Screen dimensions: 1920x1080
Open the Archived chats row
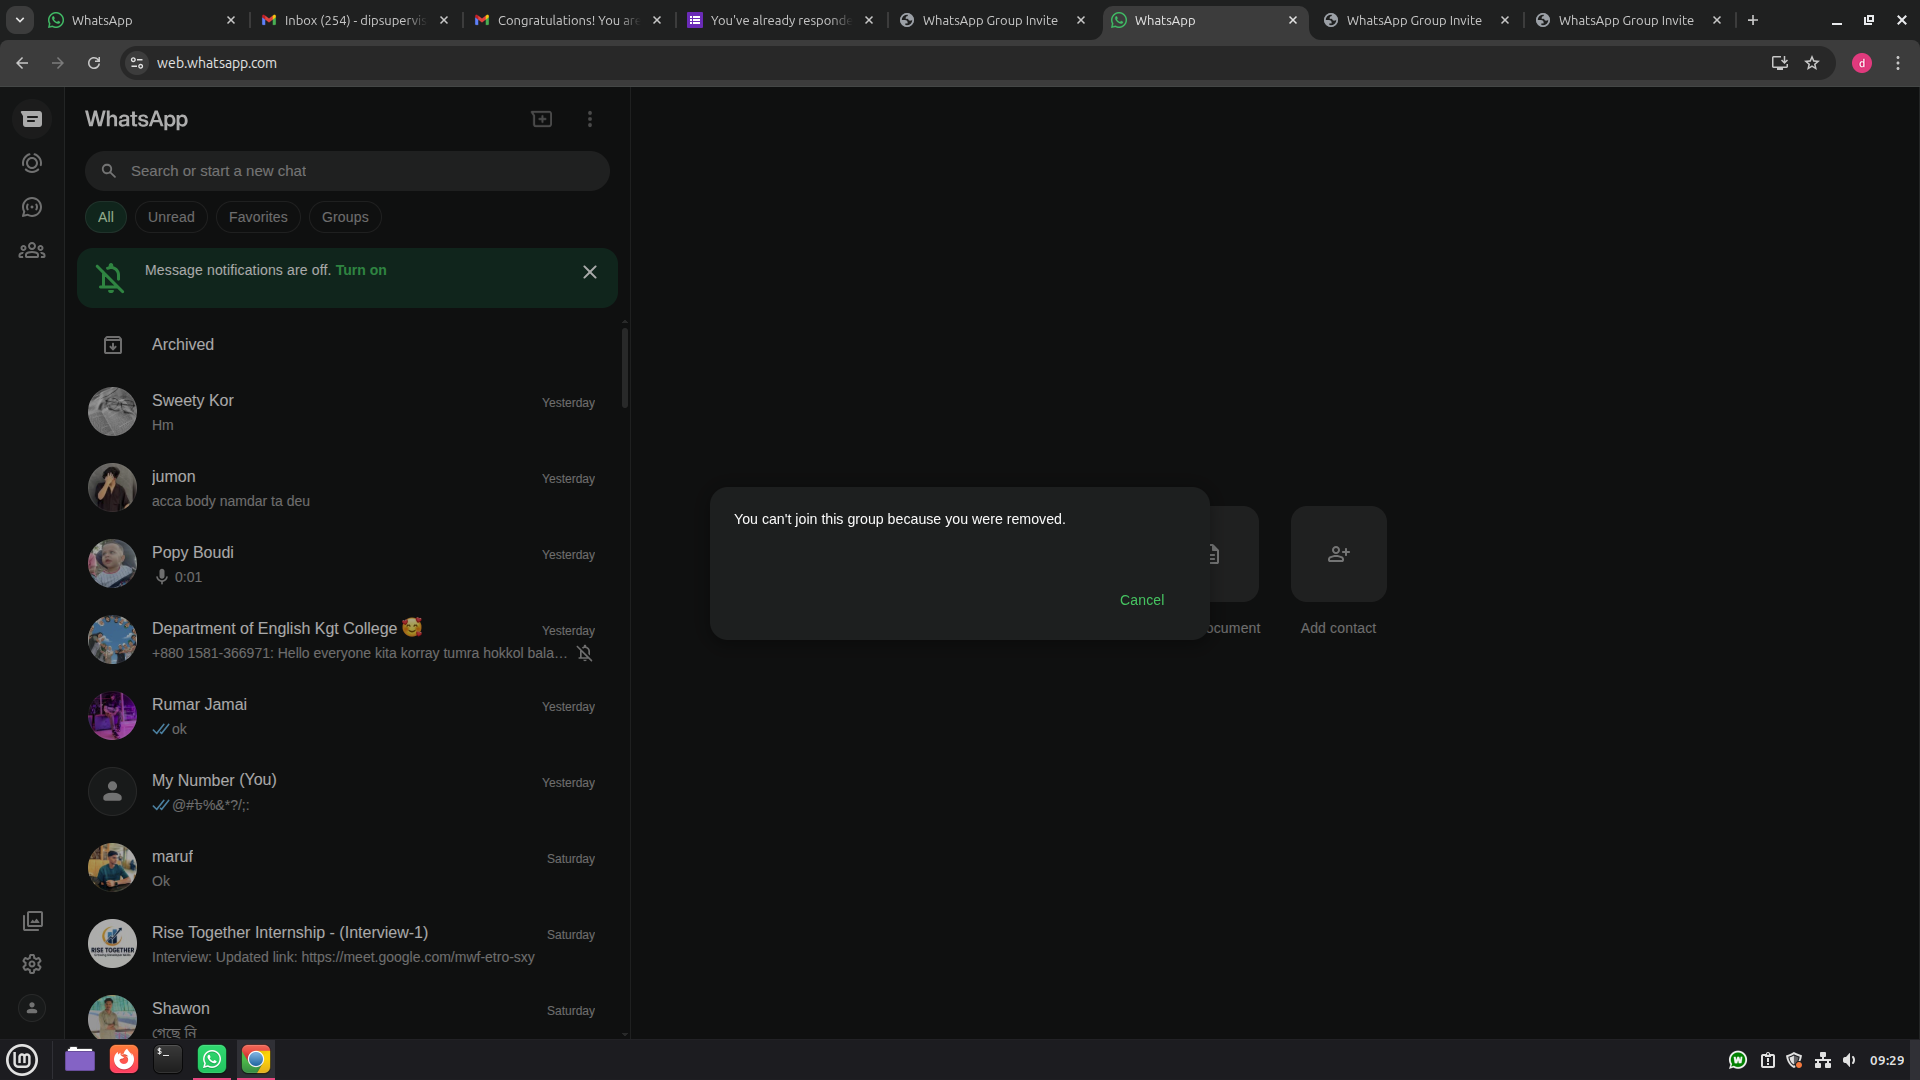(347, 345)
